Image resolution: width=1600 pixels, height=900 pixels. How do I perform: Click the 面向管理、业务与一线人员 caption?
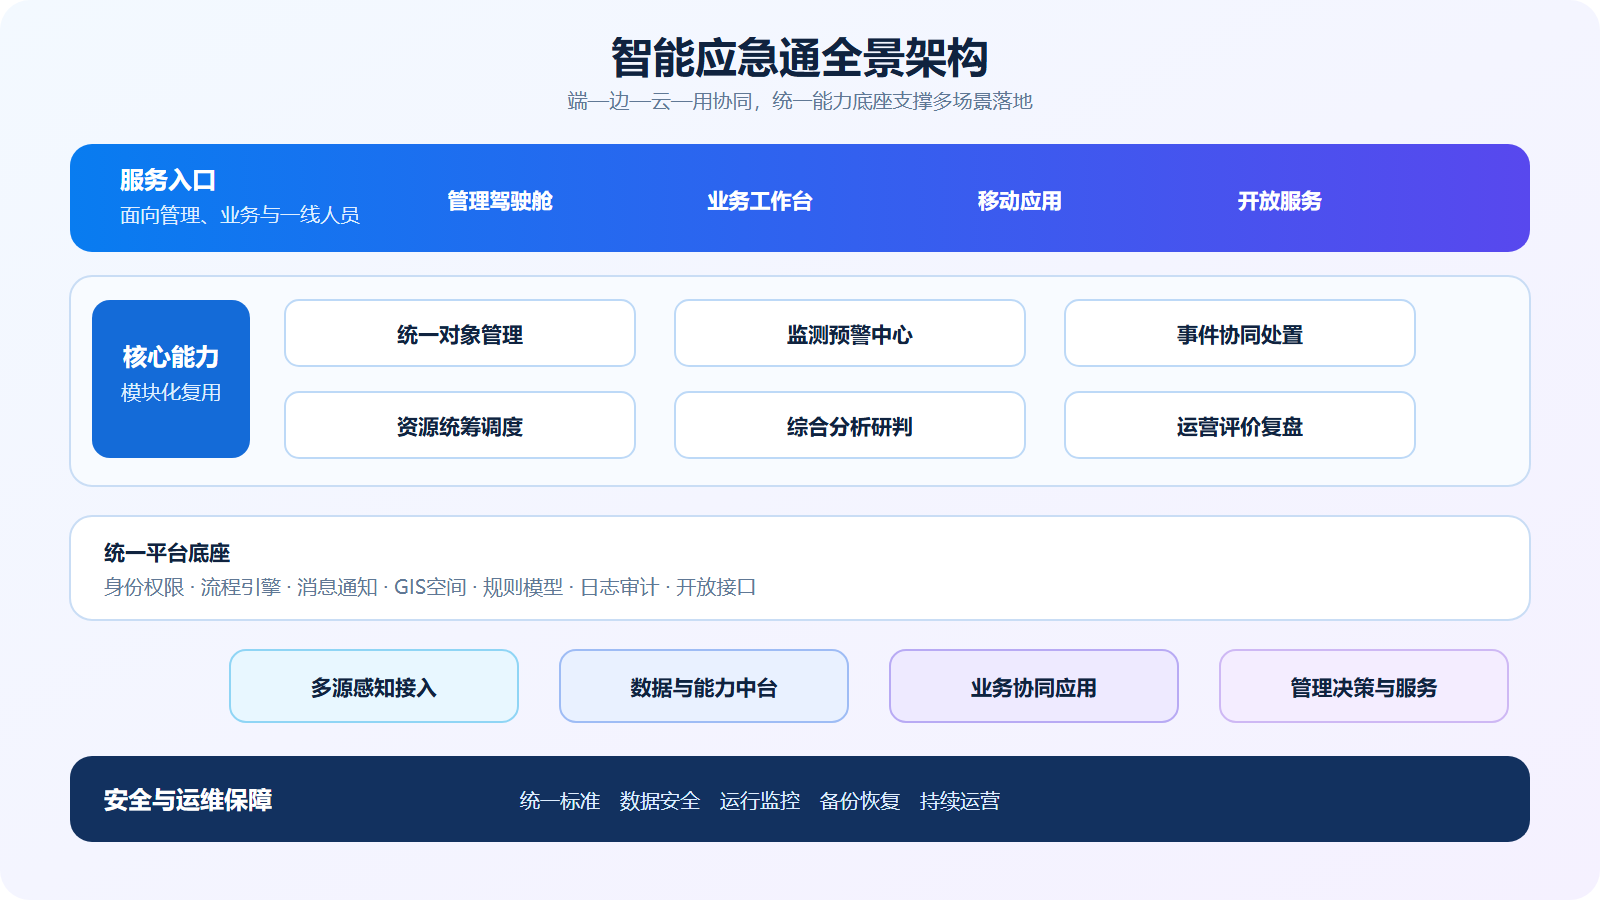coord(240,215)
